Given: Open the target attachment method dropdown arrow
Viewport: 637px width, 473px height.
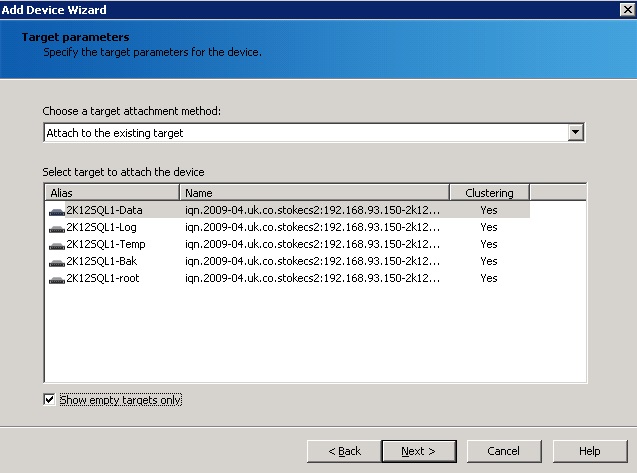Looking at the screenshot, I should [x=575, y=132].
